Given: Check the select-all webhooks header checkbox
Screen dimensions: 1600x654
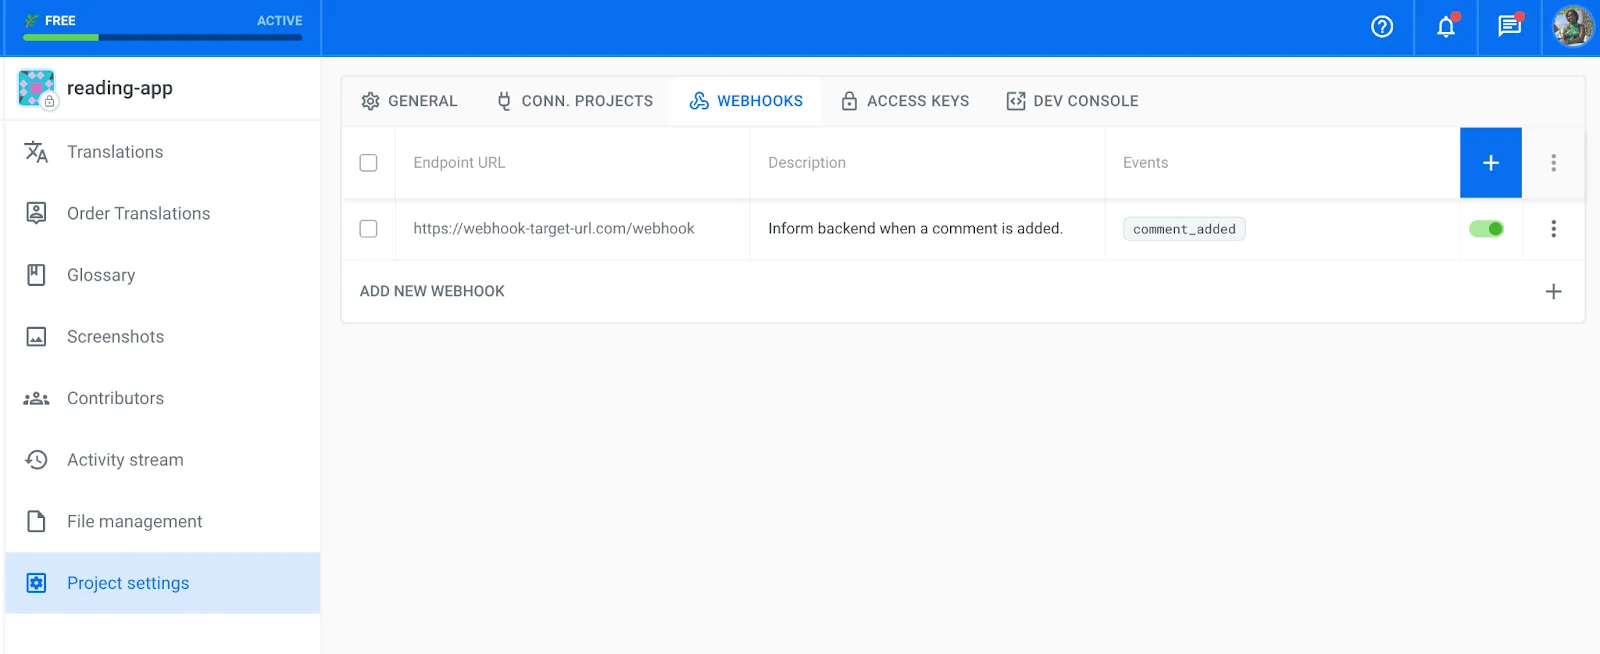Looking at the screenshot, I should point(368,163).
